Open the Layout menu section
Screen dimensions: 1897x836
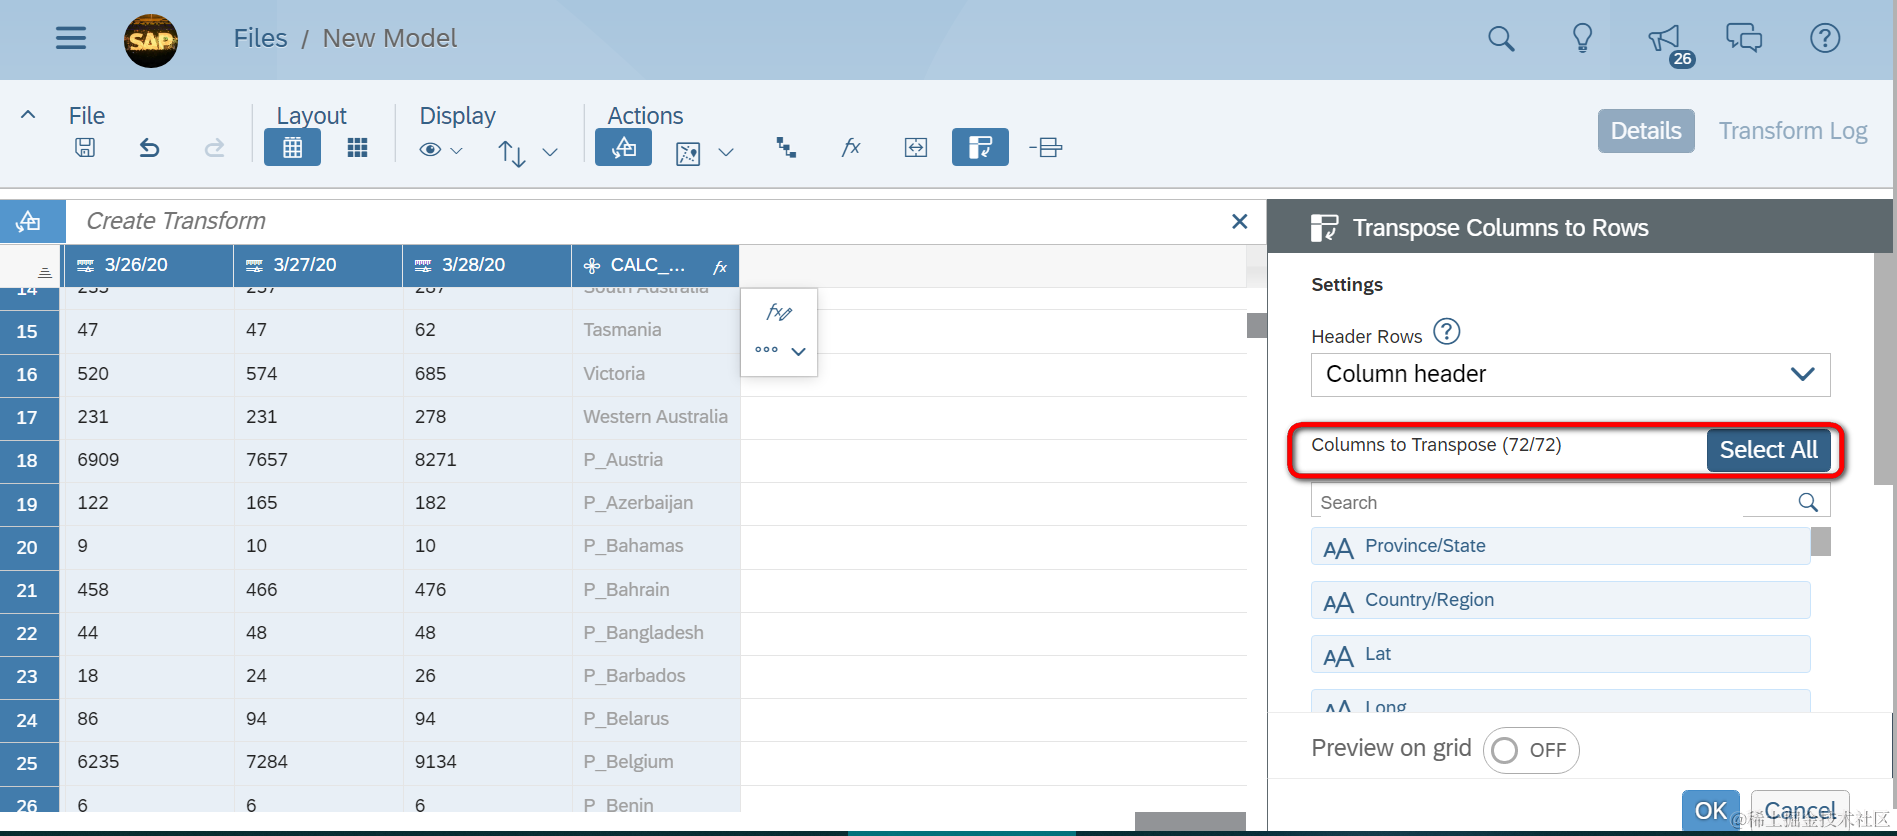pyautogui.click(x=311, y=116)
